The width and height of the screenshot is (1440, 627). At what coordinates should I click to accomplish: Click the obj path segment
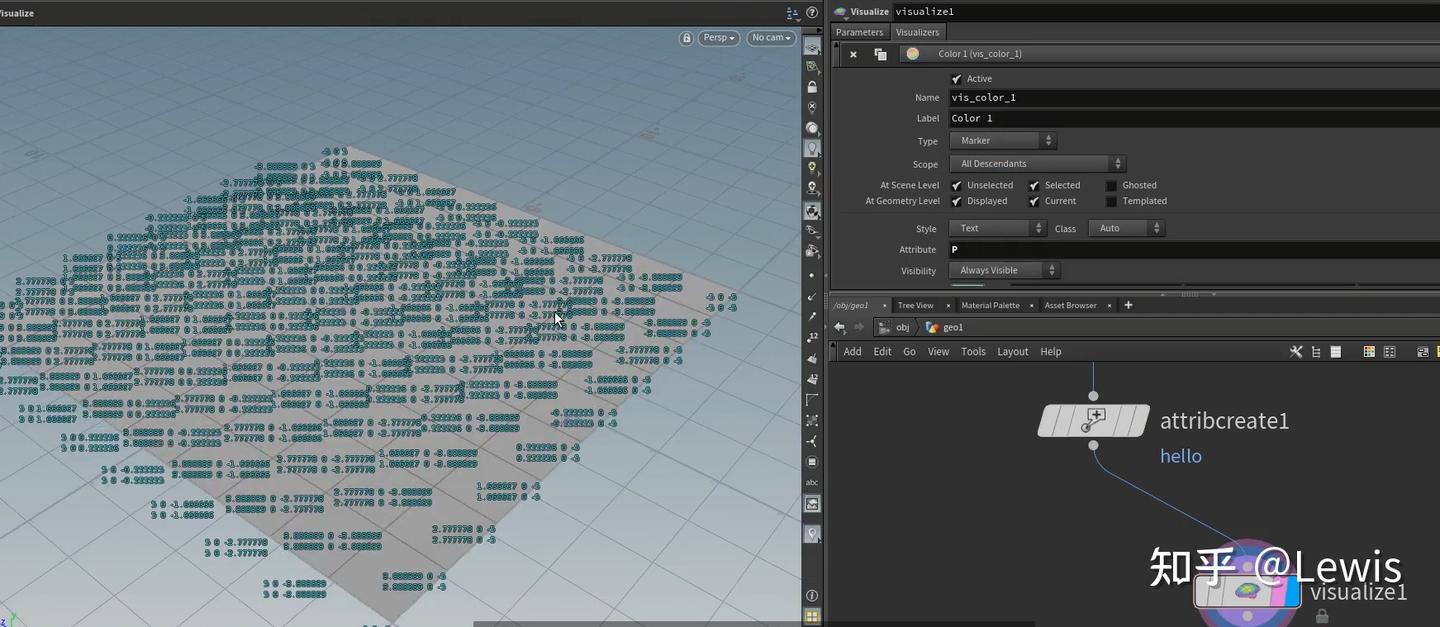(895, 327)
